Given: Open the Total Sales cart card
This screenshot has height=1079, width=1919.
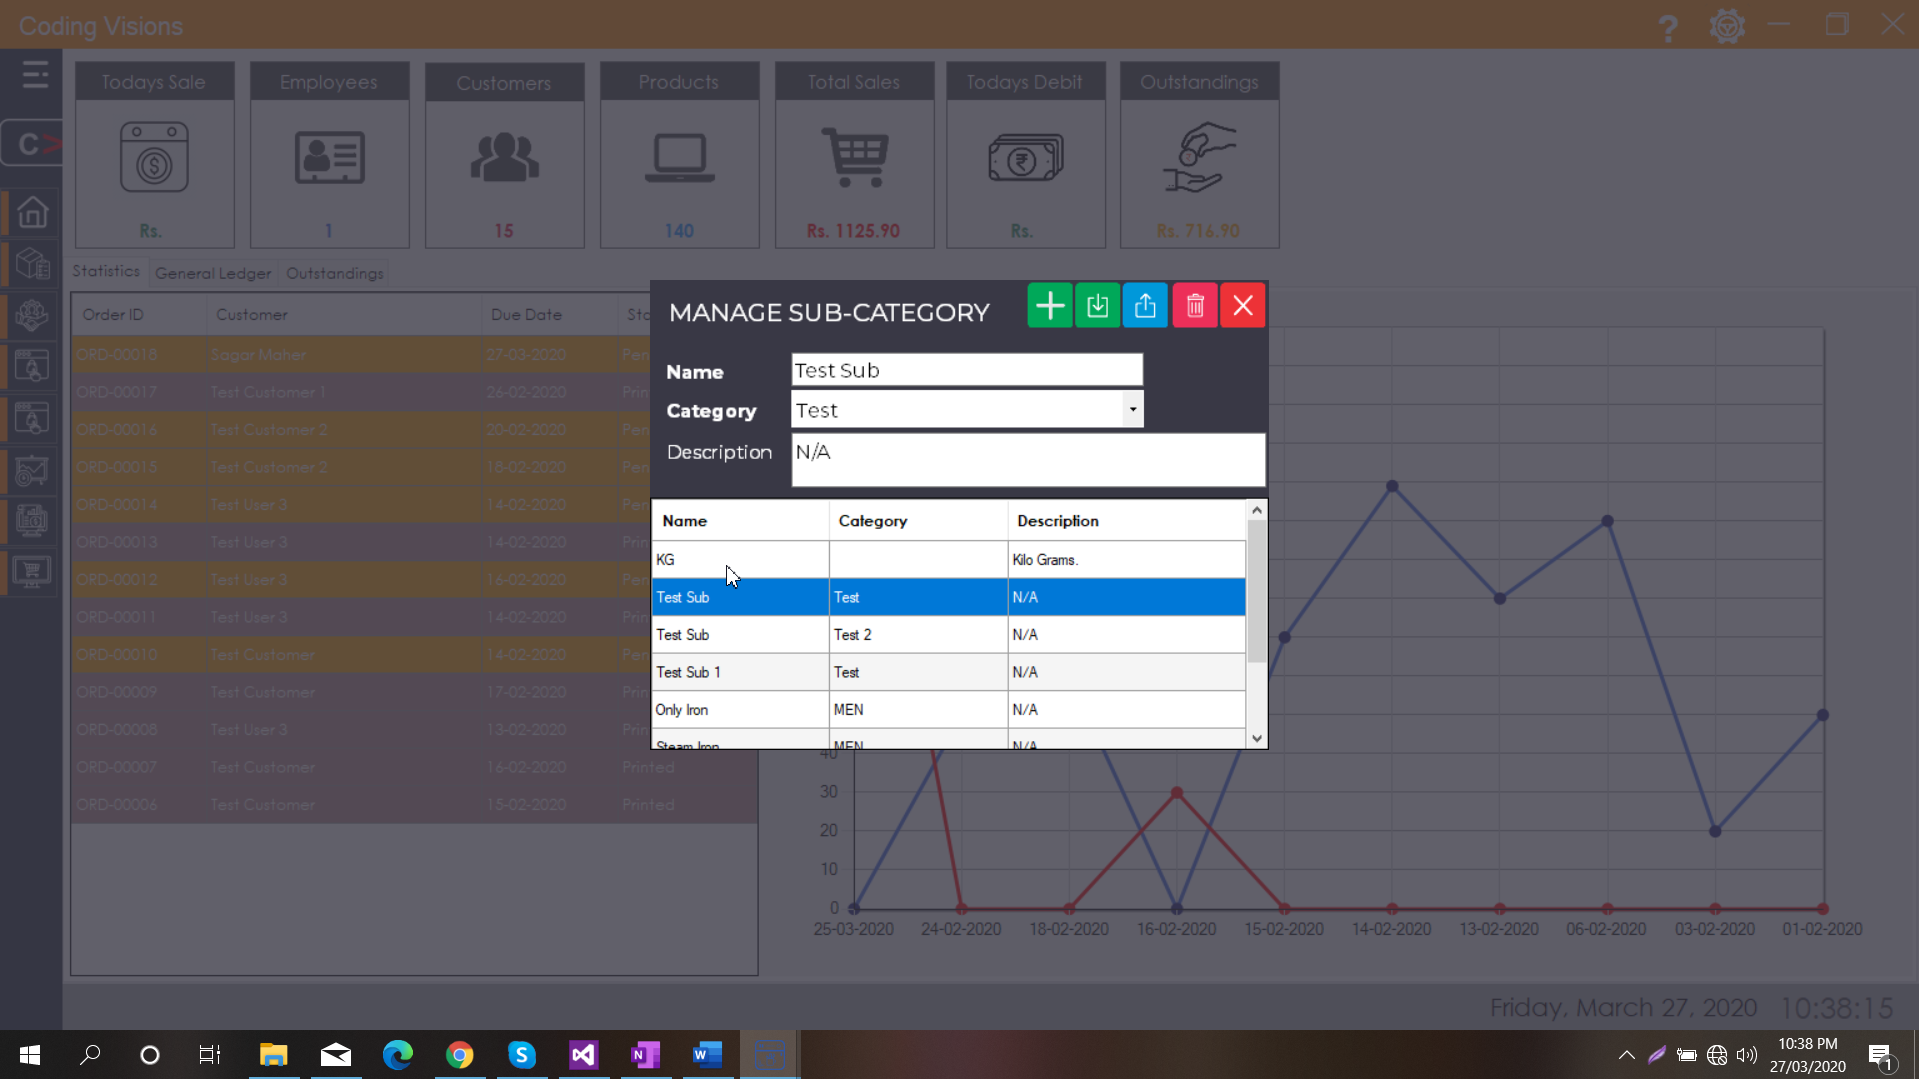Looking at the screenshot, I should click(854, 155).
